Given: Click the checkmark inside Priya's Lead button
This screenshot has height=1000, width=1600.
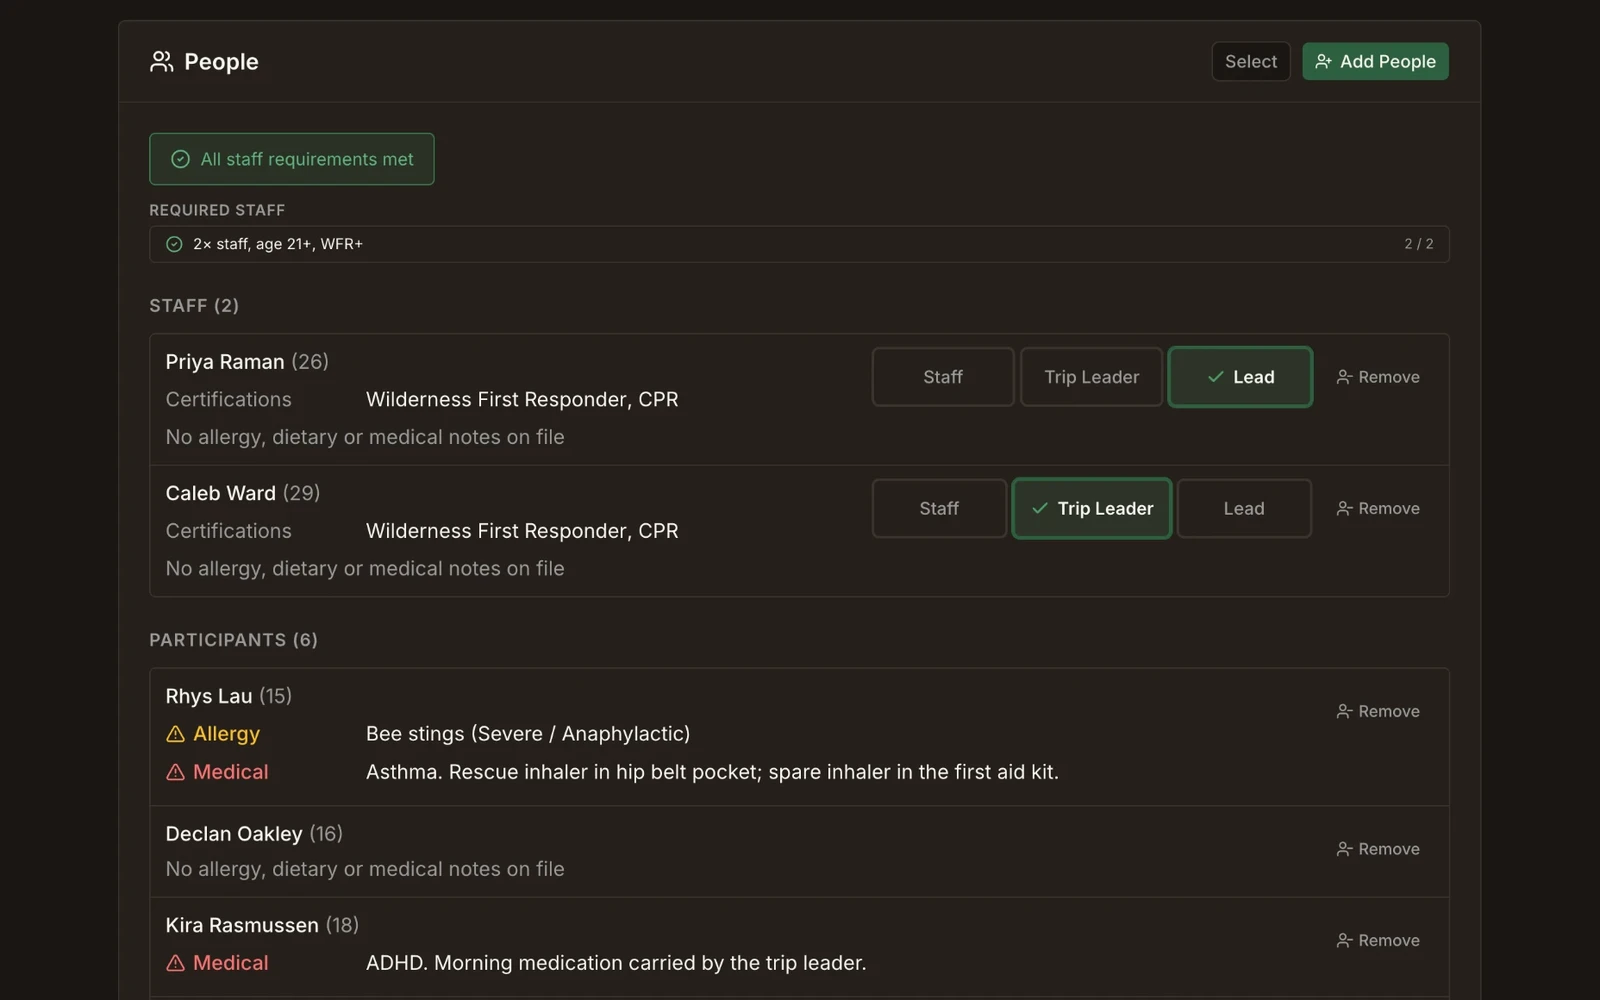Looking at the screenshot, I should [1215, 377].
